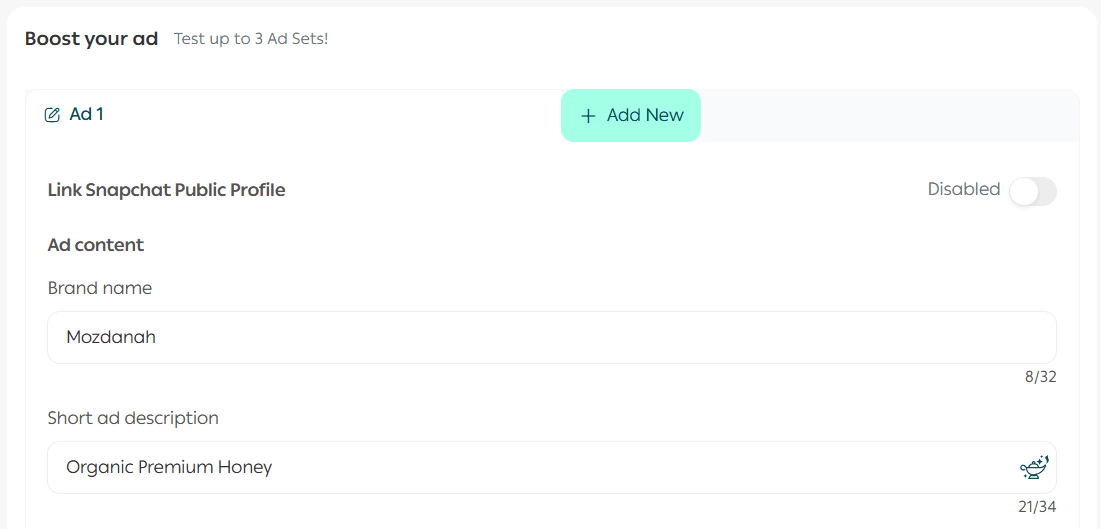Click the plus icon in Add New
1101x529 pixels.
click(x=588, y=116)
